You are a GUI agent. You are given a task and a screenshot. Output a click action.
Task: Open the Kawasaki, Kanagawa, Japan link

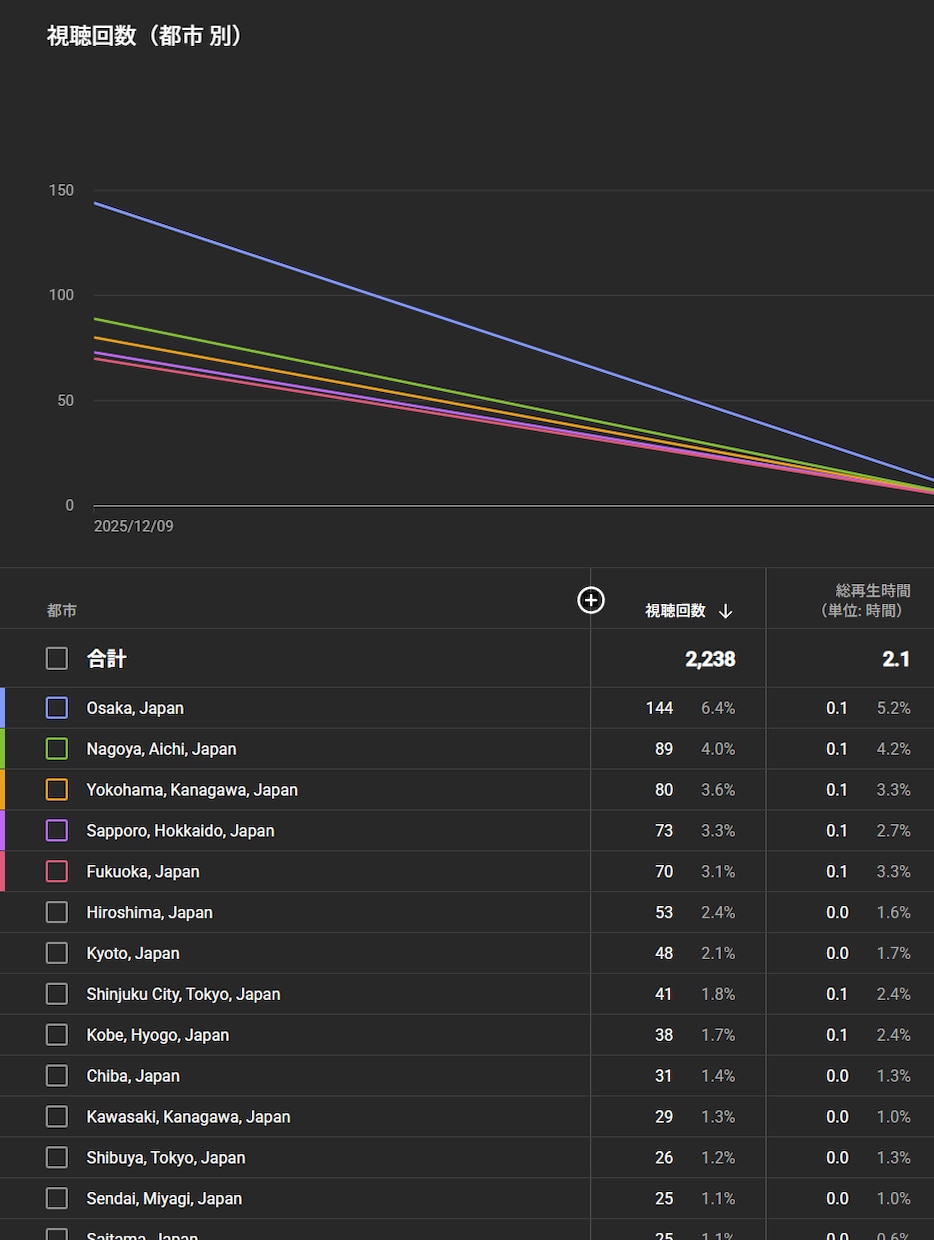click(x=188, y=1117)
